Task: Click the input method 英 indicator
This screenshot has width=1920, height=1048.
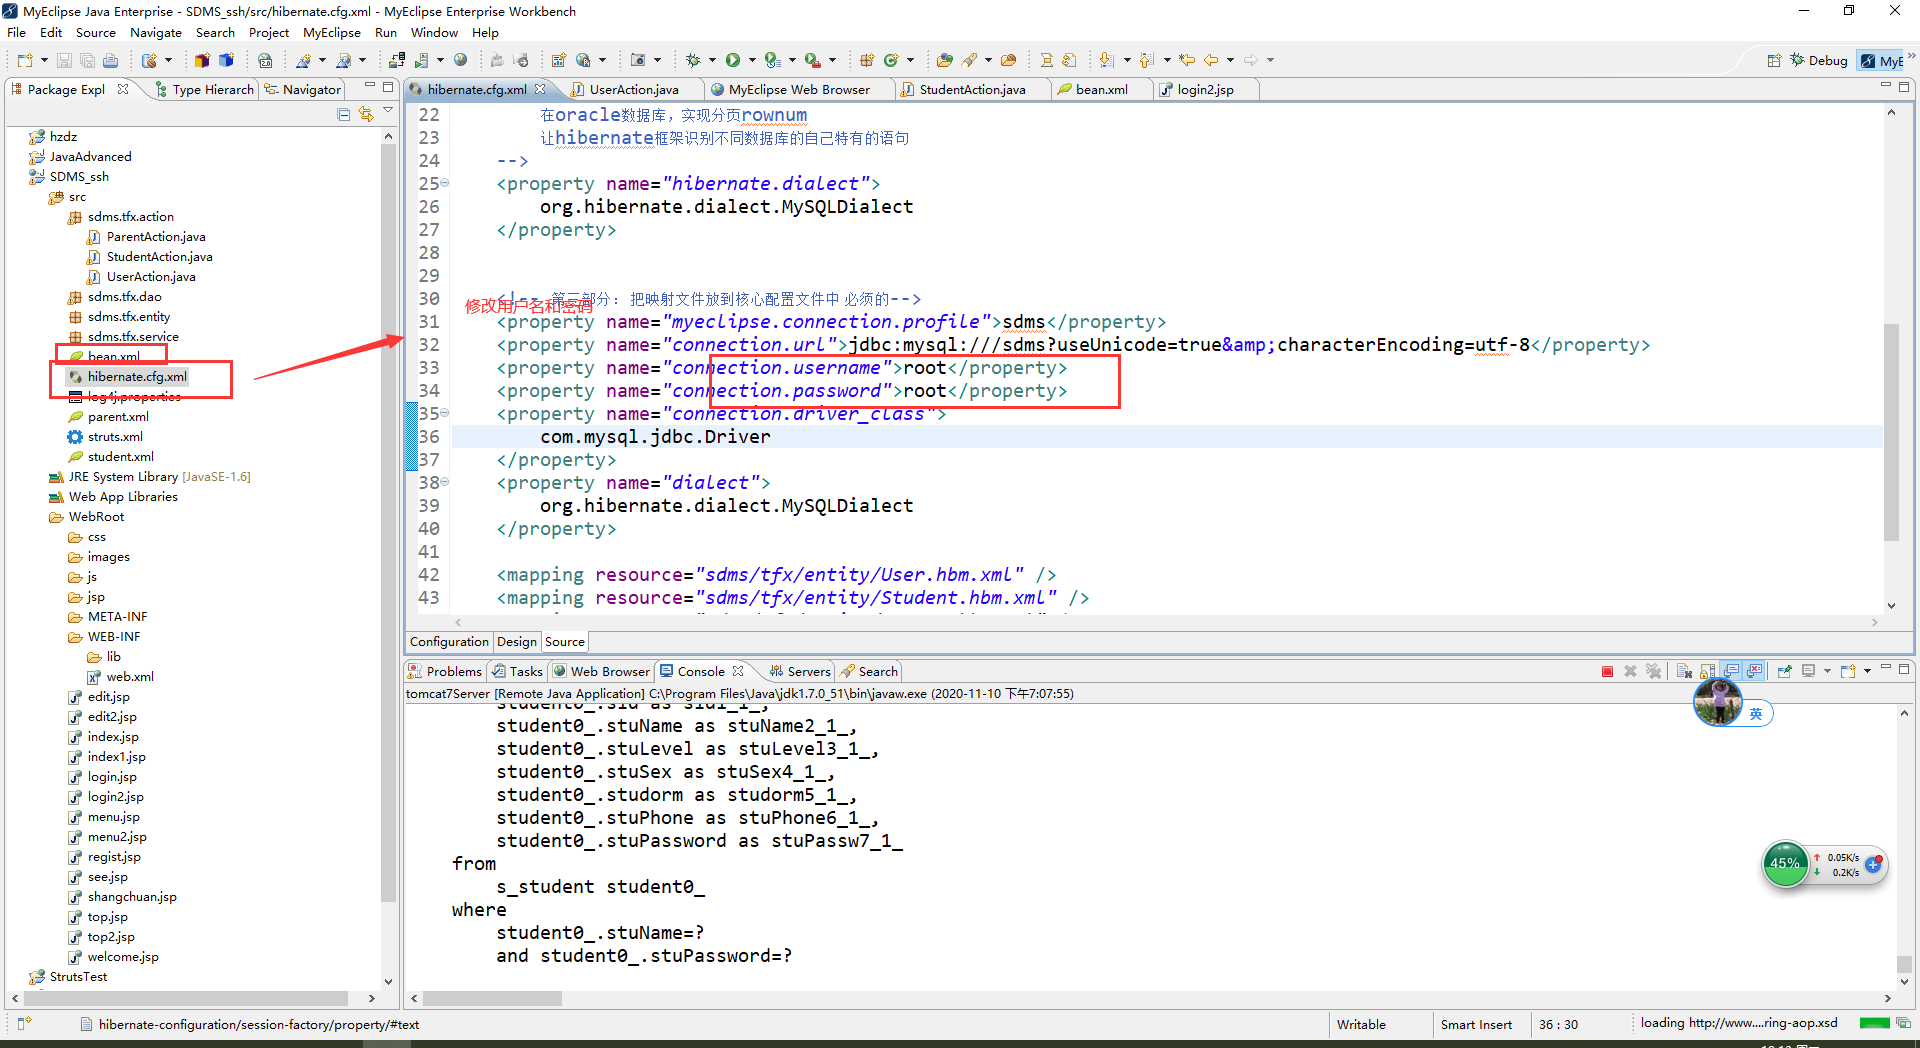Action: tap(1756, 714)
